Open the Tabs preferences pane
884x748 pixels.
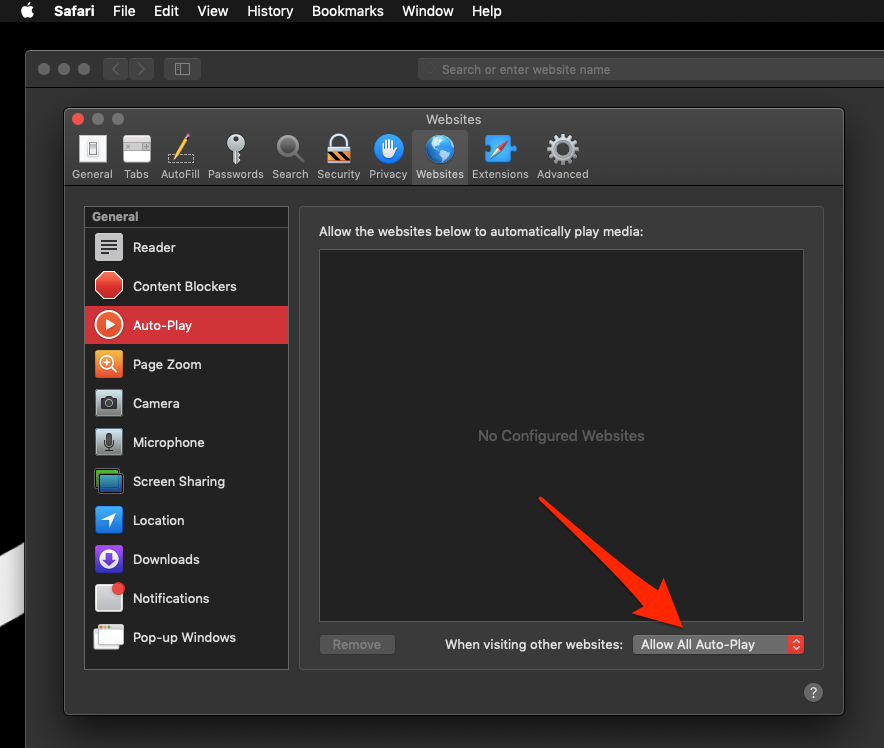136,157
